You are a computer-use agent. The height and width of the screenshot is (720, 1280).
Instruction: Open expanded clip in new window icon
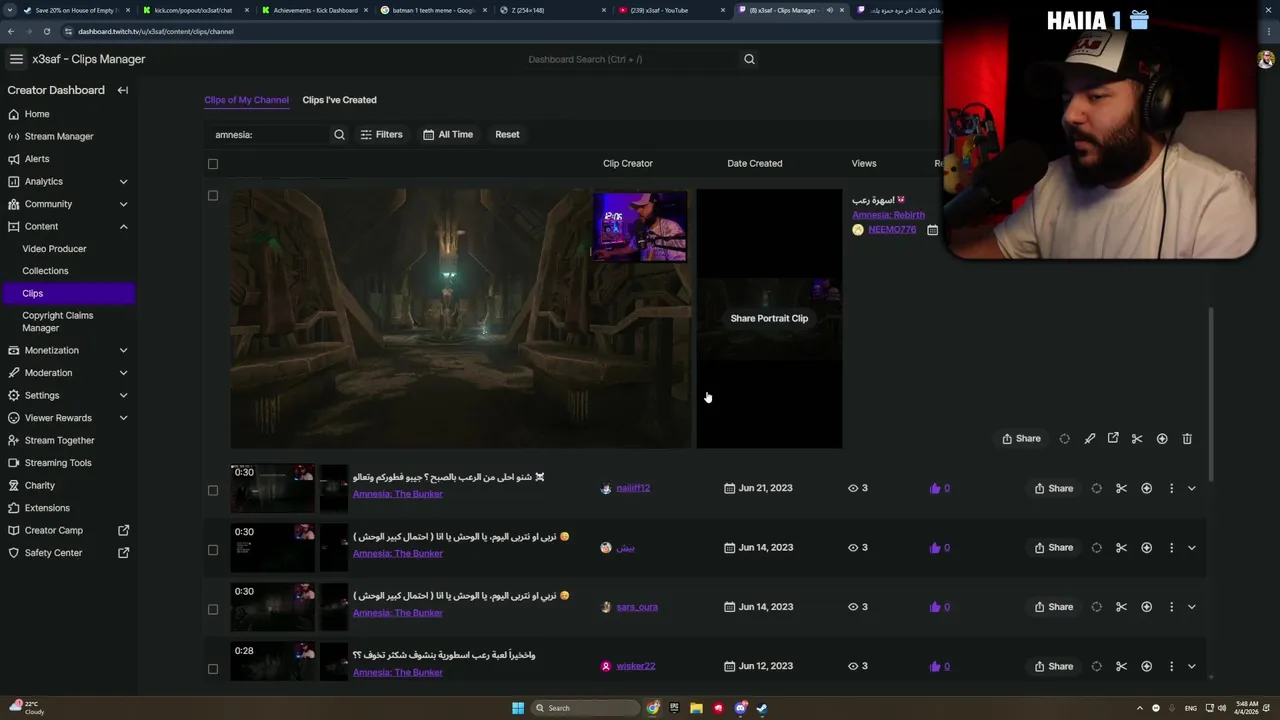1113,438
